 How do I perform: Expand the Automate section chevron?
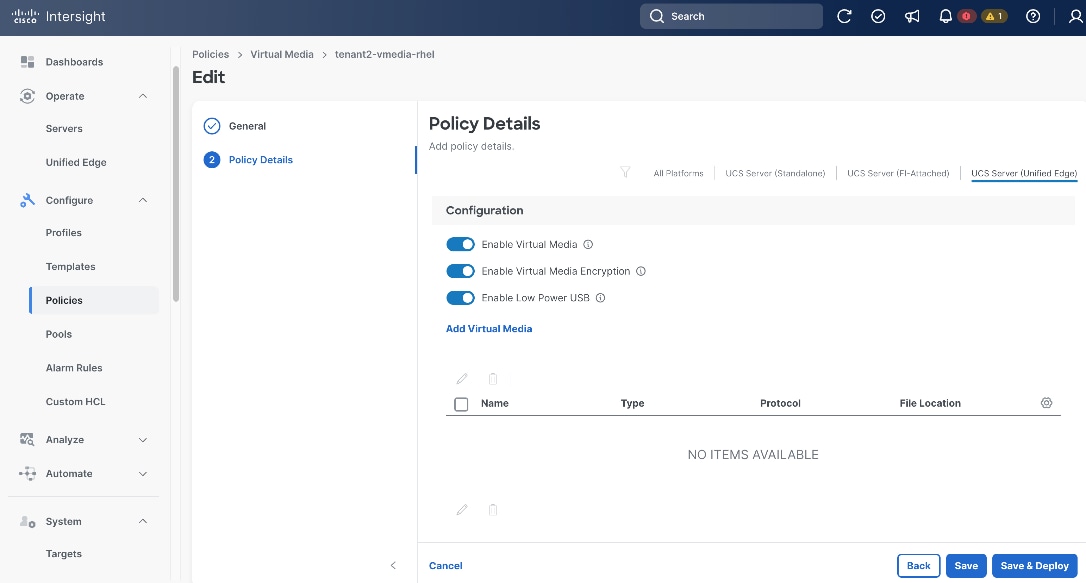(x=143, y=474)
